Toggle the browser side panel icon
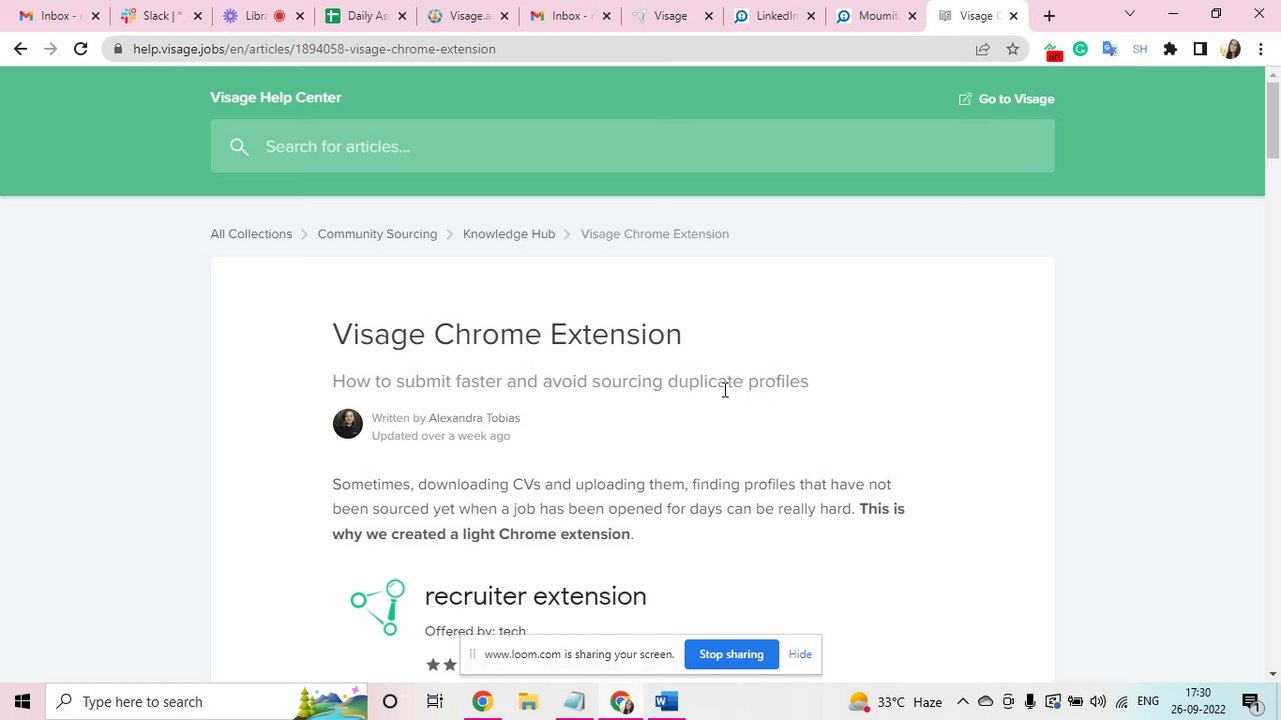 point(1200,48)
